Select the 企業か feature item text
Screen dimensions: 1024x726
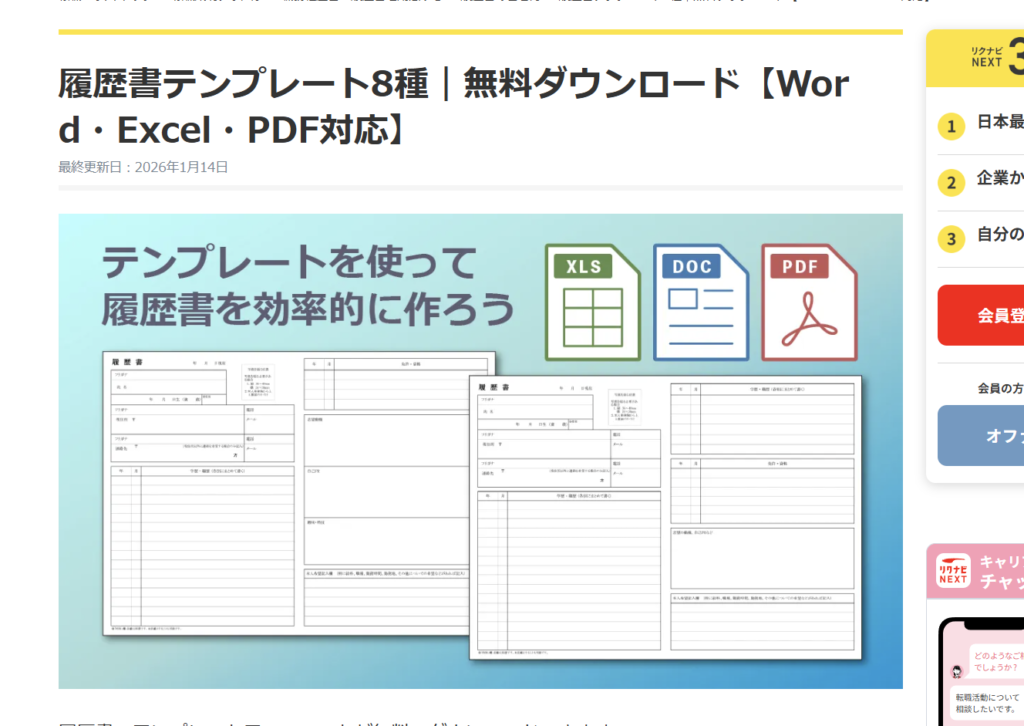999,178
